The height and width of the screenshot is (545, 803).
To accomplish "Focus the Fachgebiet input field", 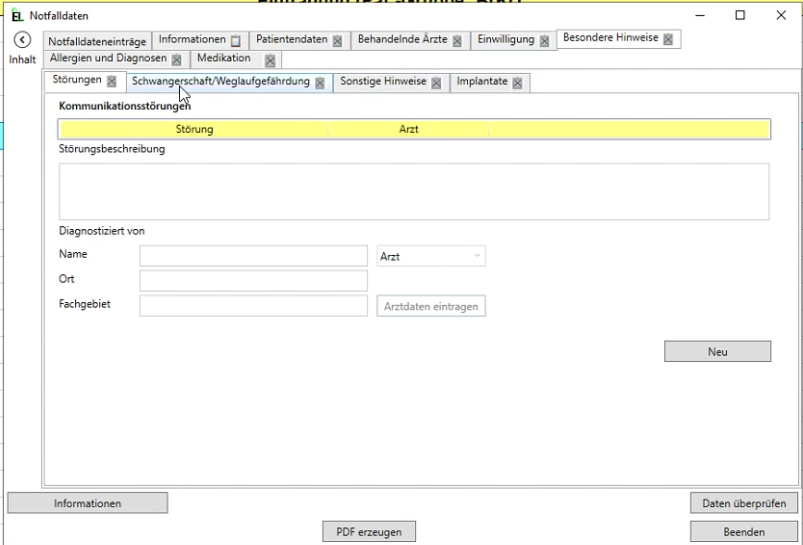I will (x=254, y=306).
